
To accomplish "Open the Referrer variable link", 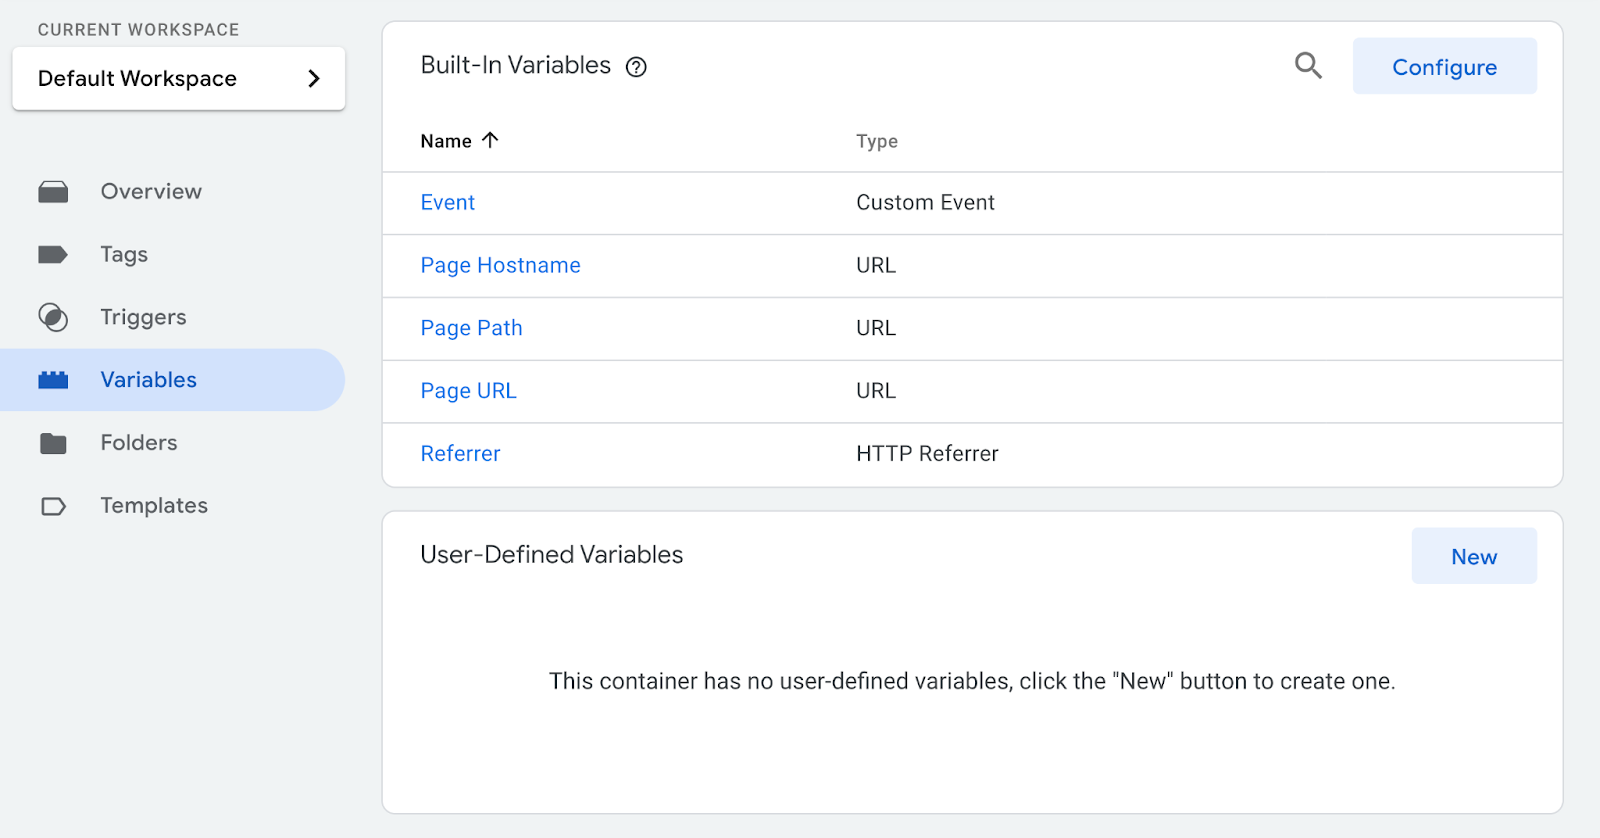I will [460, 454].
